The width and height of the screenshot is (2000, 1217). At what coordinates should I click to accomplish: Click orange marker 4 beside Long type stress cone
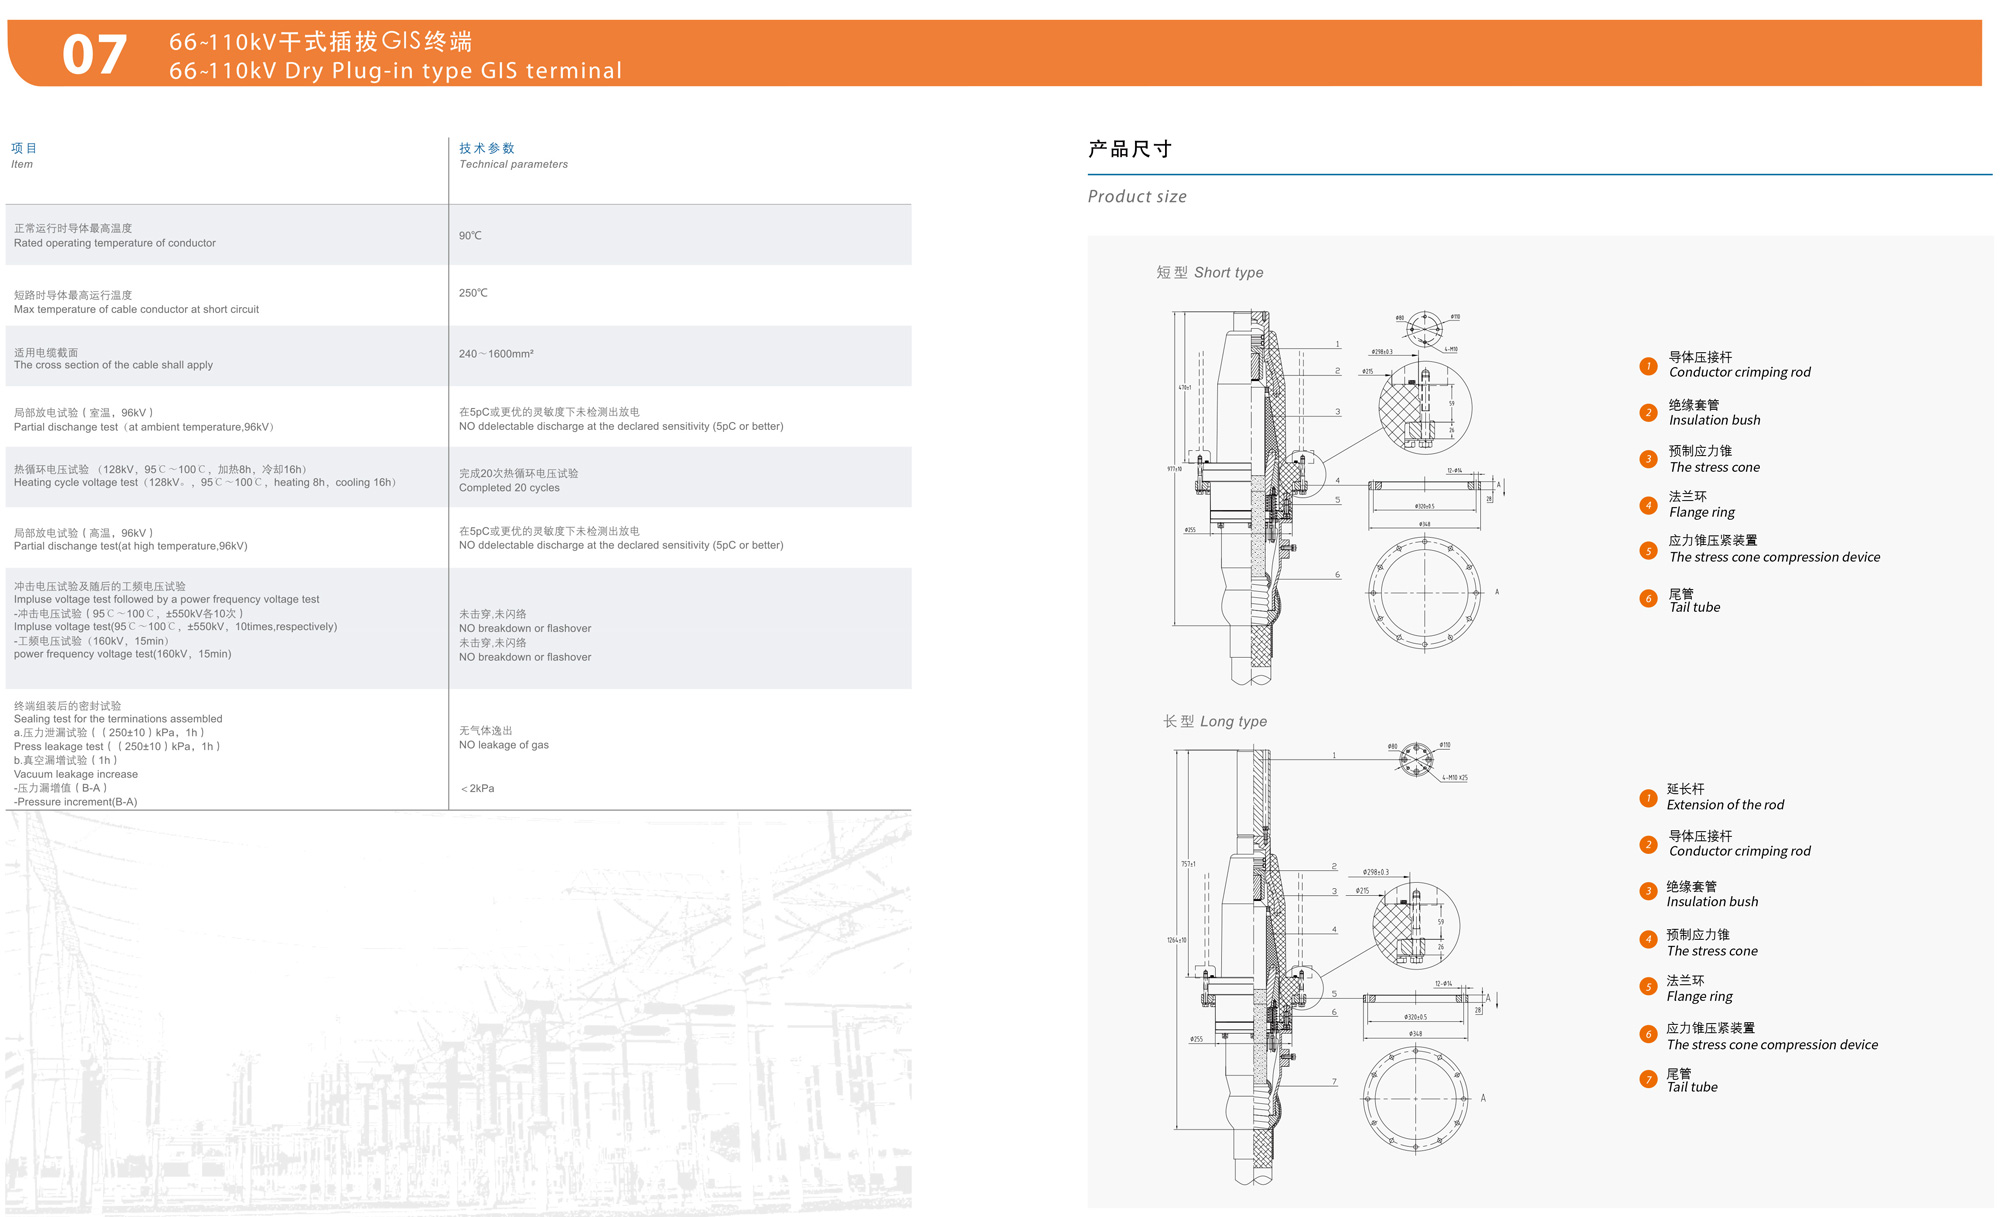(x=1648, y=939)
